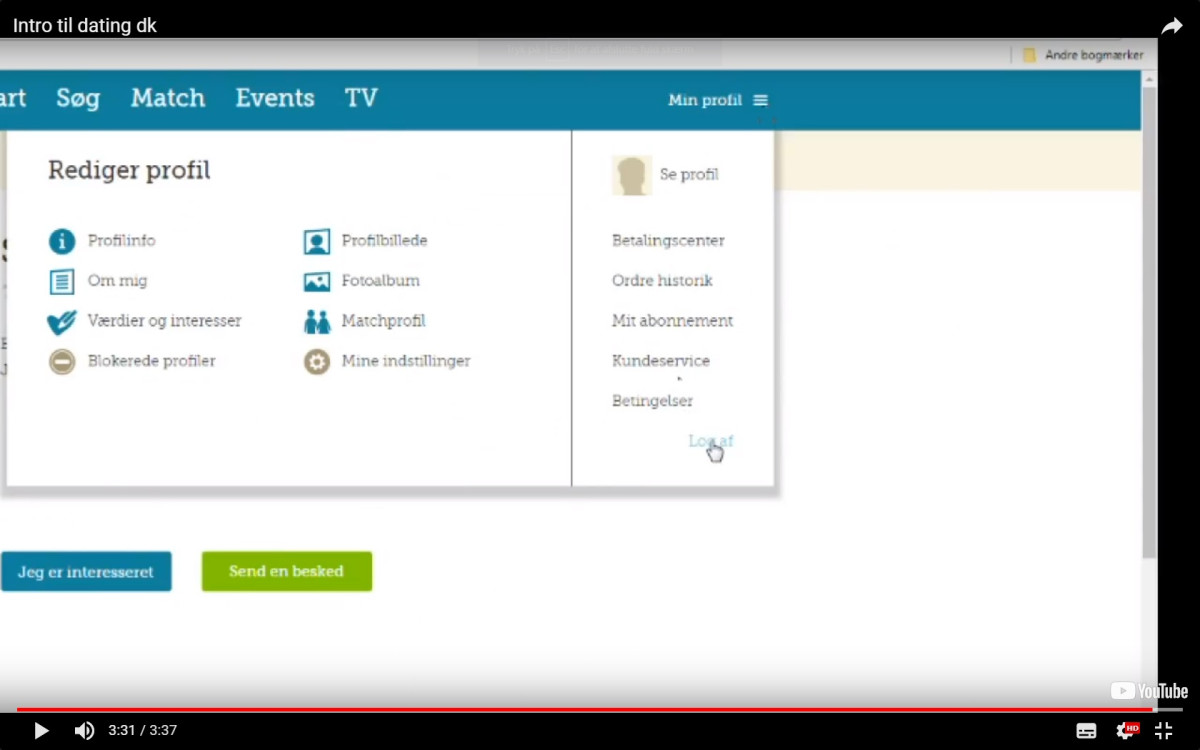Click the 3:31 / 3:37 time display

[x=141, y=731]
